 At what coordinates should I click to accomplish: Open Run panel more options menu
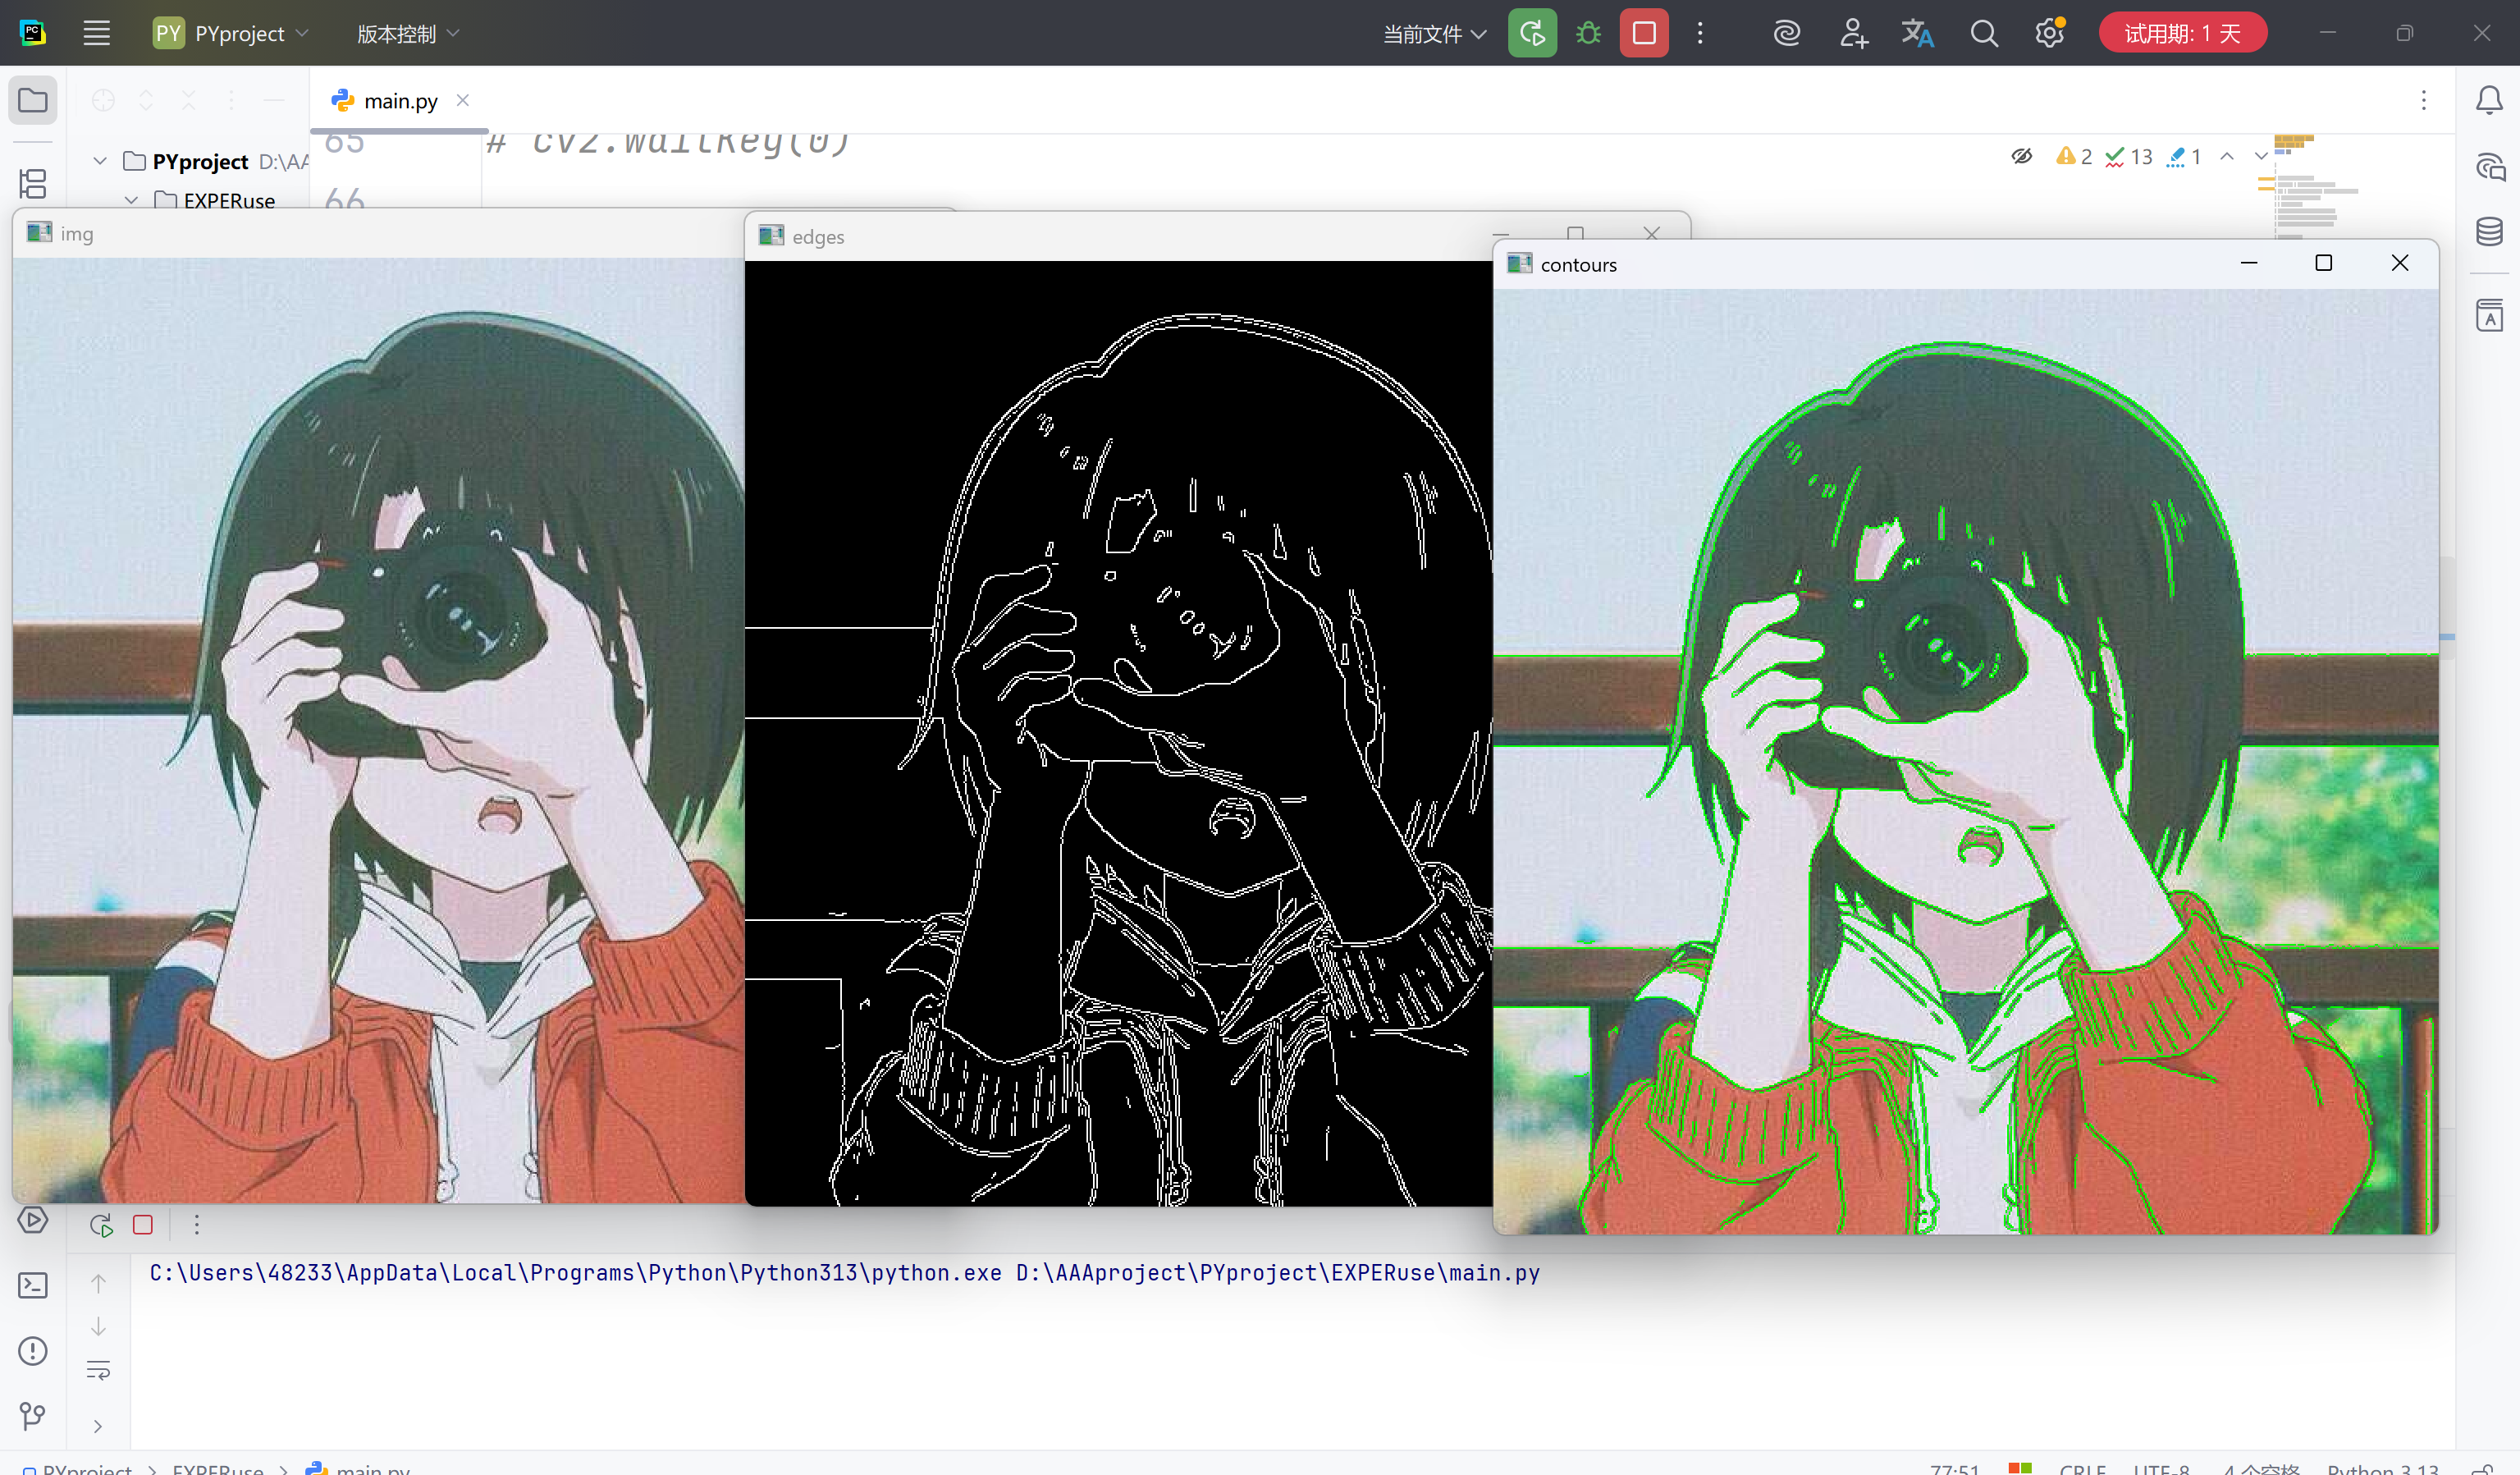[196, 1225]
